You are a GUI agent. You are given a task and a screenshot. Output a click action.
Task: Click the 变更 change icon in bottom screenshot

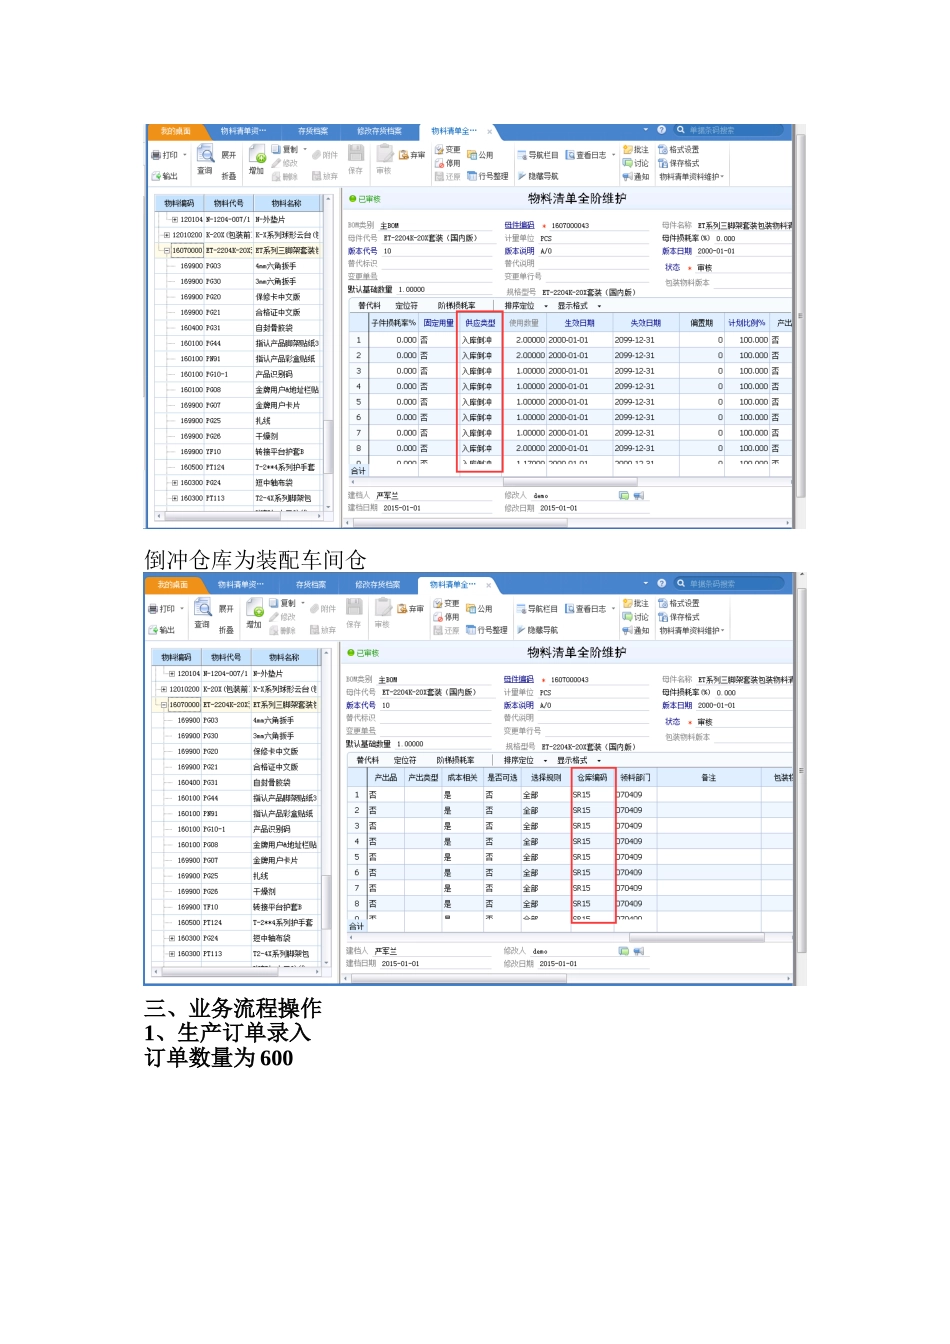(x=437, y=604)
